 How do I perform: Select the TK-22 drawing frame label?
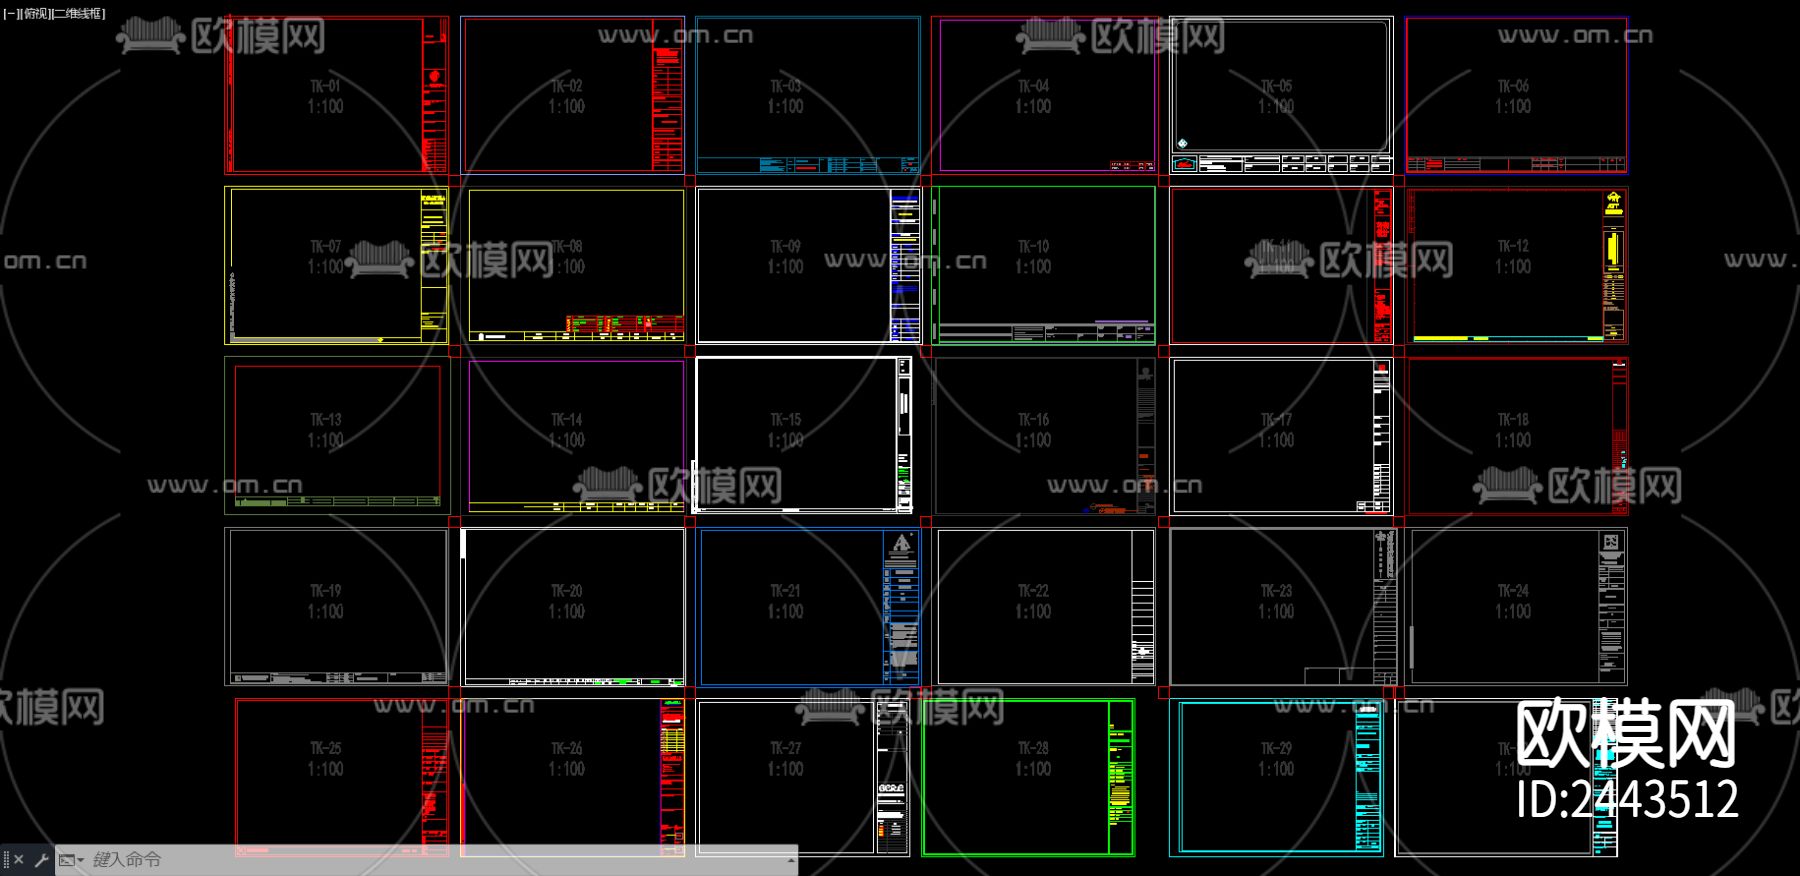pos(1033,591)
